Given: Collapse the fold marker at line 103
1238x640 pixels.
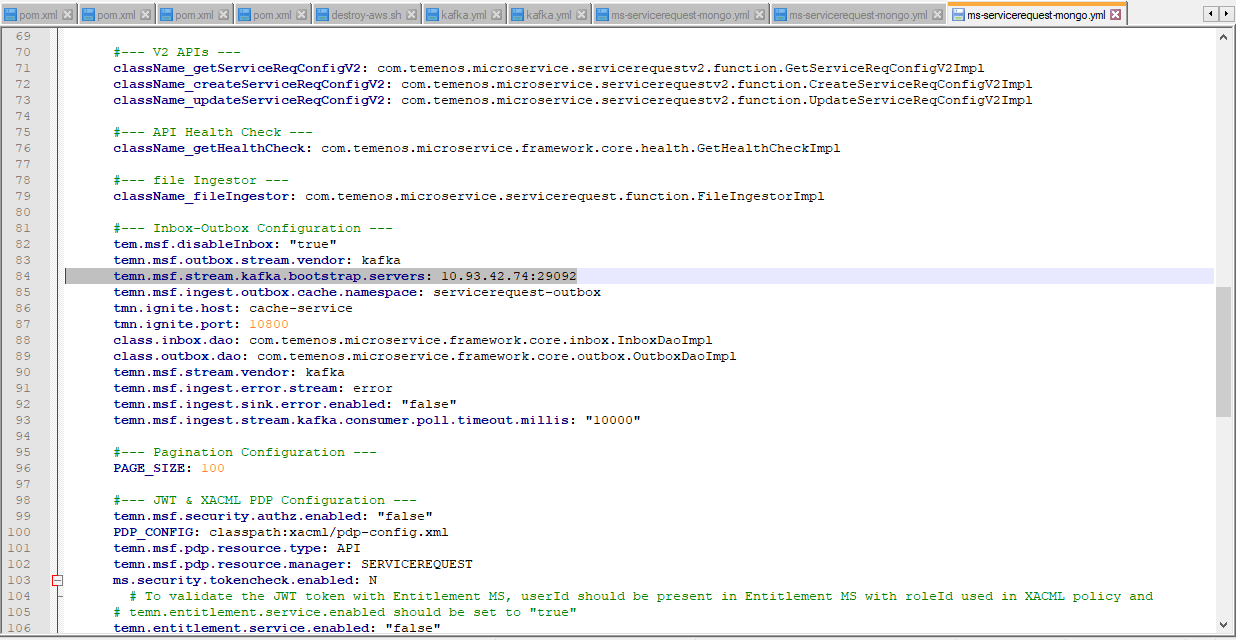Looking at the screenshot, I should pyautogui.click(x=57, y=580).
